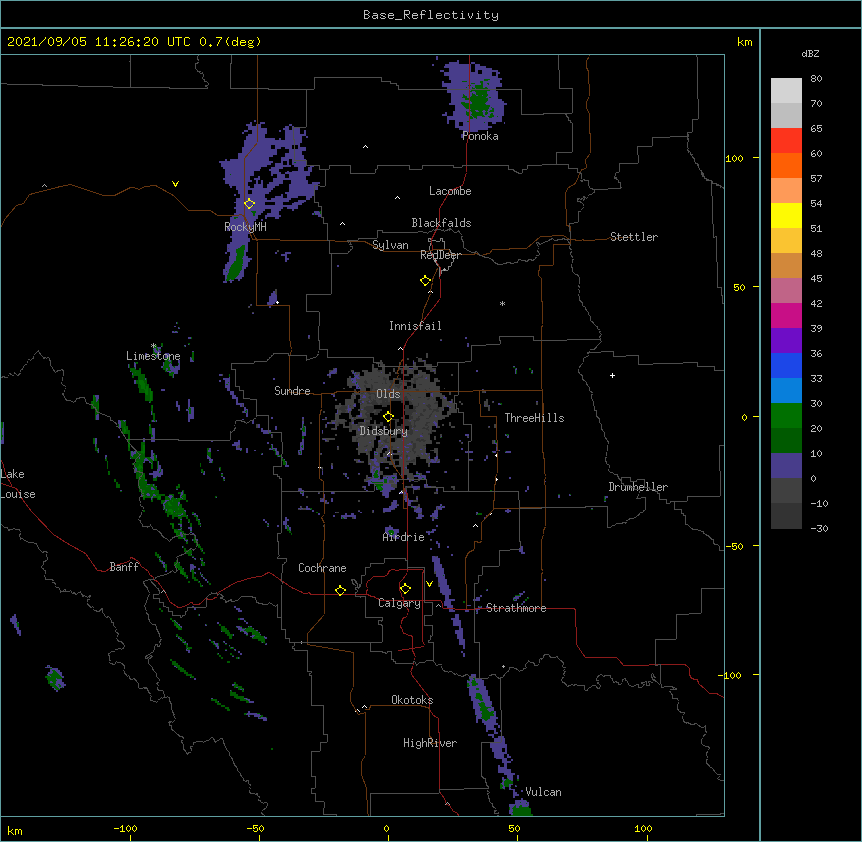Viewport: 862px width, 842px height.
Task: Pick the orange 57-60 dBZ legend swatch
Action: [786, 165]
